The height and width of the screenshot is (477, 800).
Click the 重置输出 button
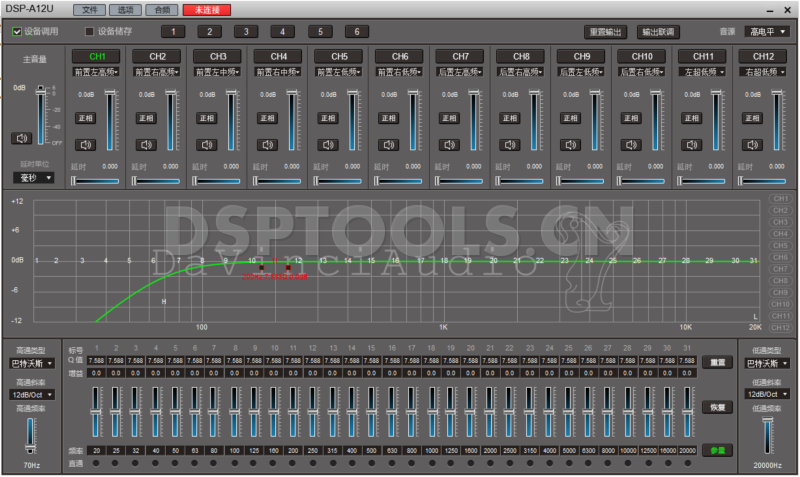click(606, 32)
